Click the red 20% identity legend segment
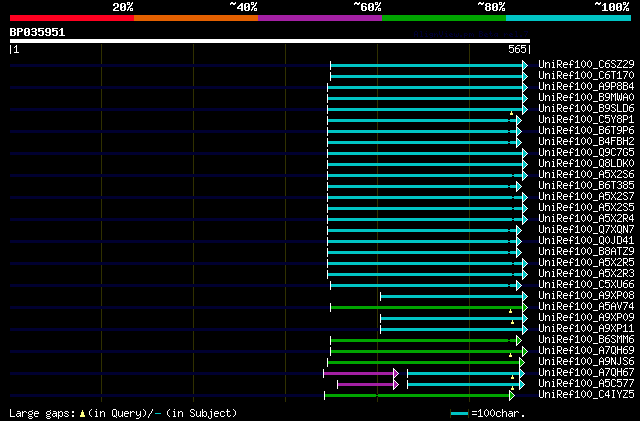This screenshot has width=640, height=421. point(72,18)
